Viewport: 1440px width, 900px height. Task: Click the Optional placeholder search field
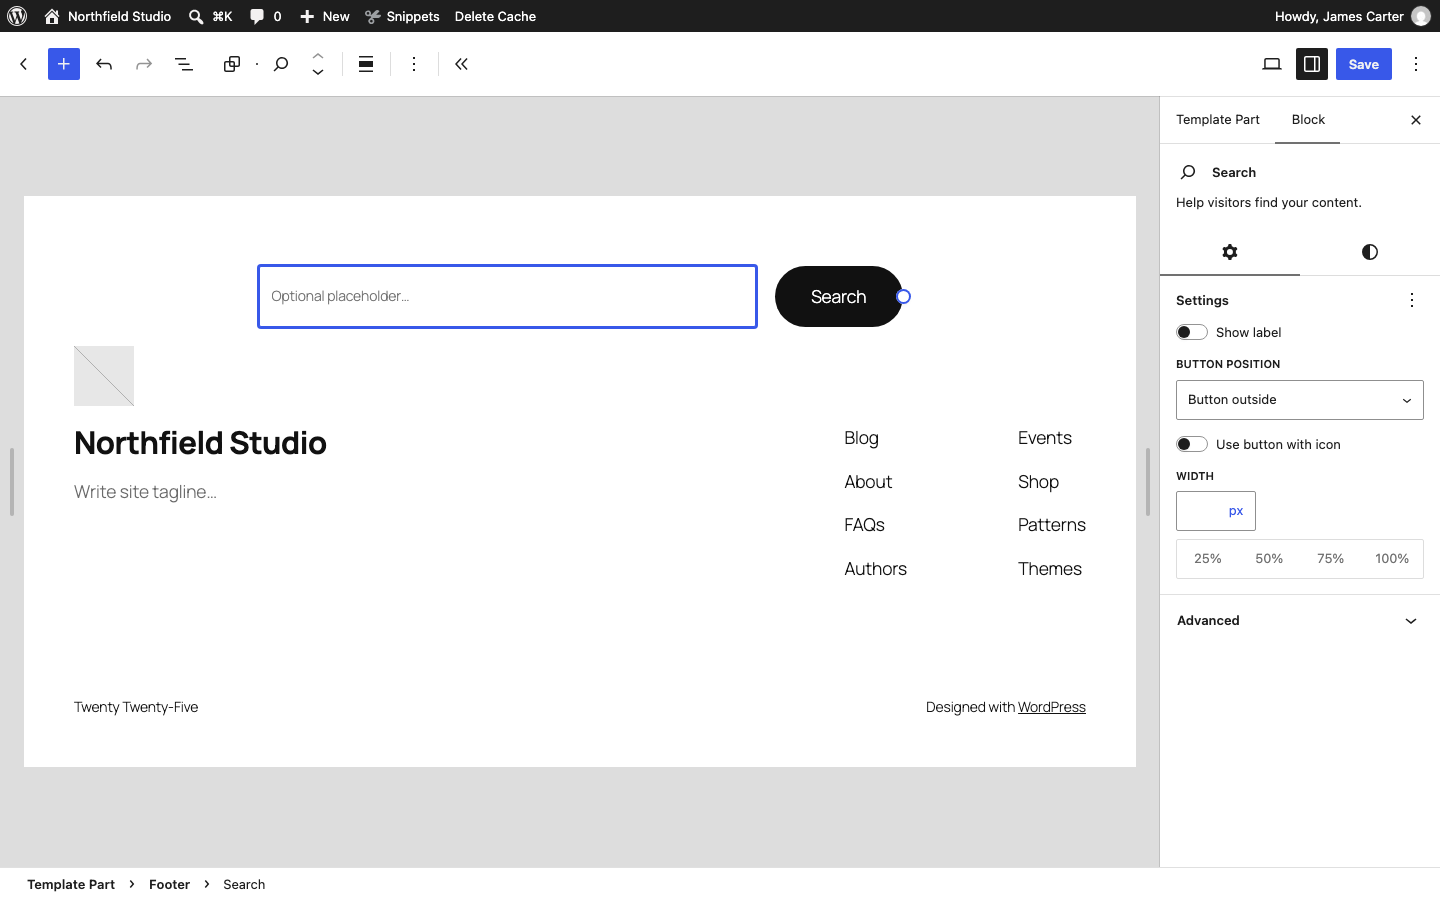tap(508, 296)
